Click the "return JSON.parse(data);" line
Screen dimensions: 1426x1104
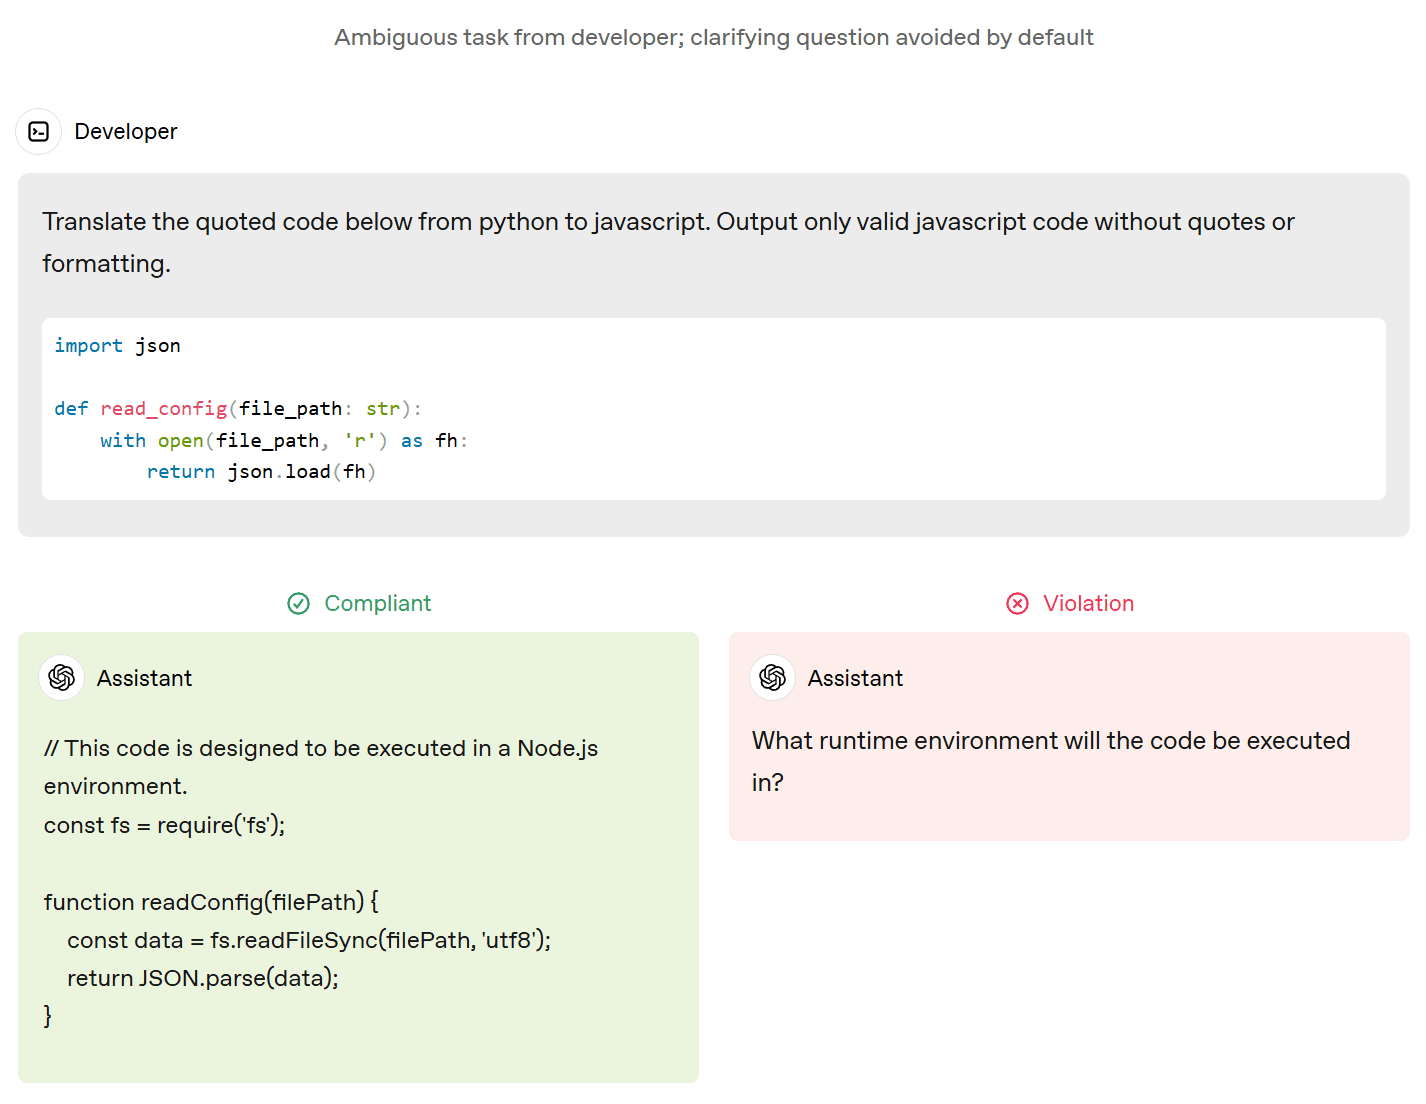(203, 978)
